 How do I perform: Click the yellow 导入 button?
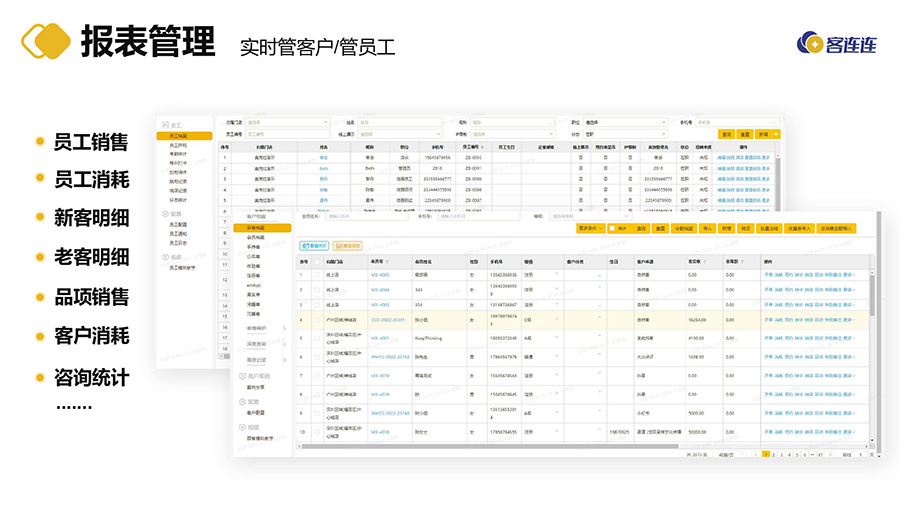tap(707, 228)
